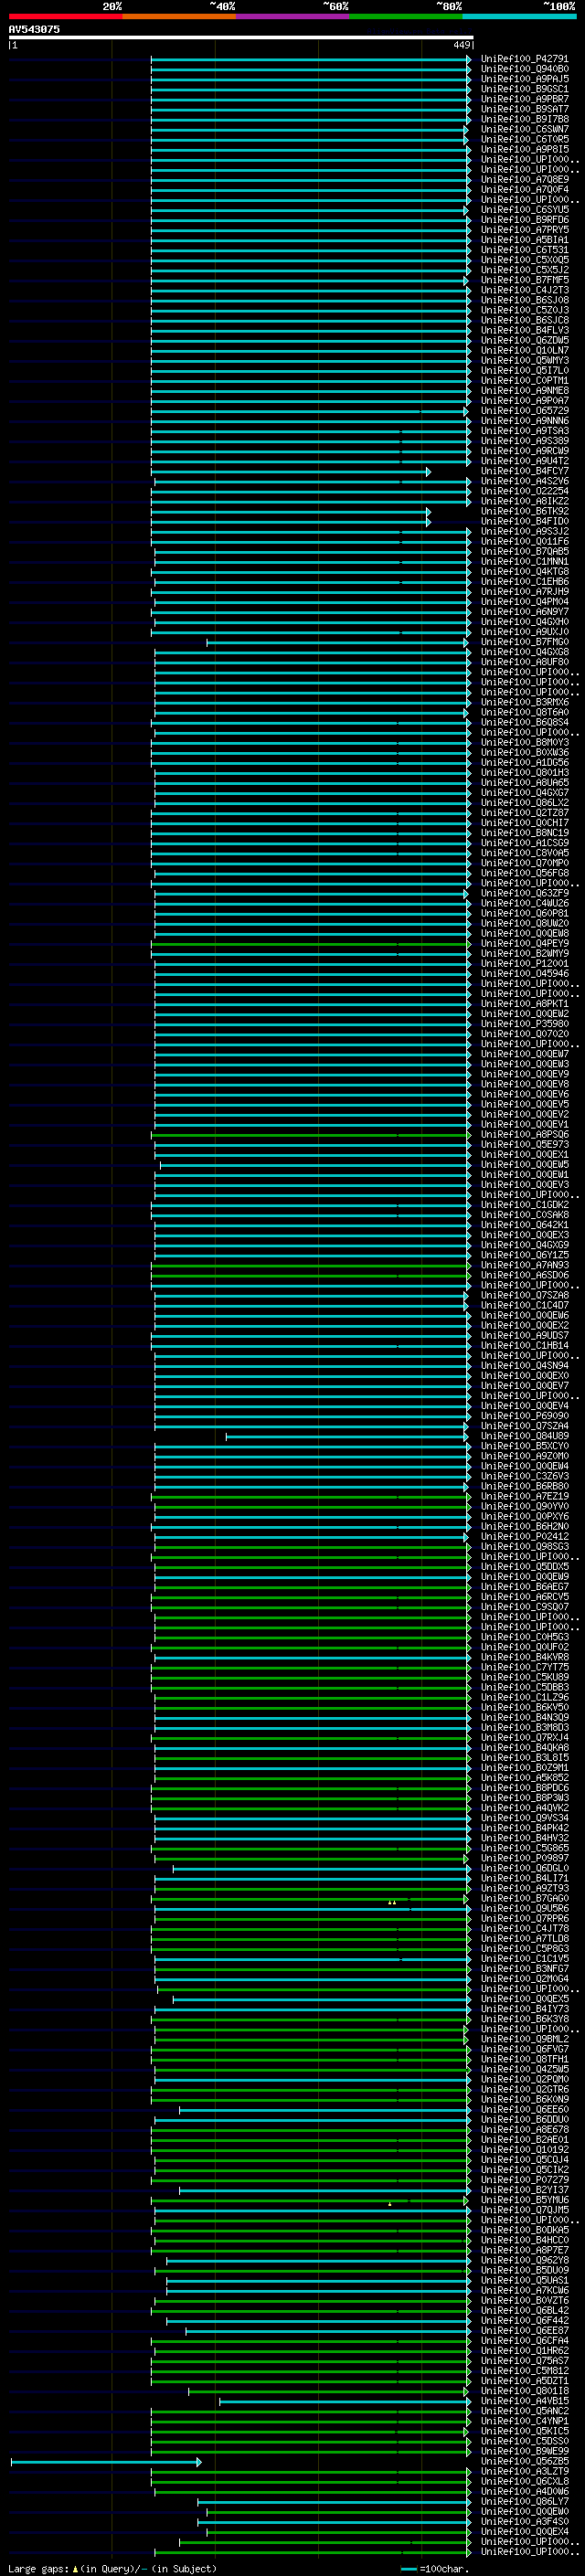Click the UniRef100_C6SYU5 label
The image size is (585, 2576).
(524, 210)
